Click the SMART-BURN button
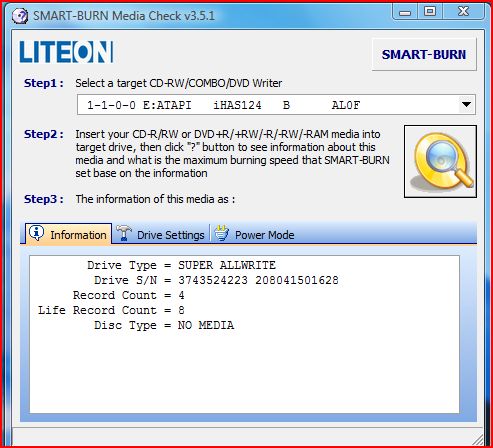This screenshot has height=448, width=493. [x=424, y=54]
